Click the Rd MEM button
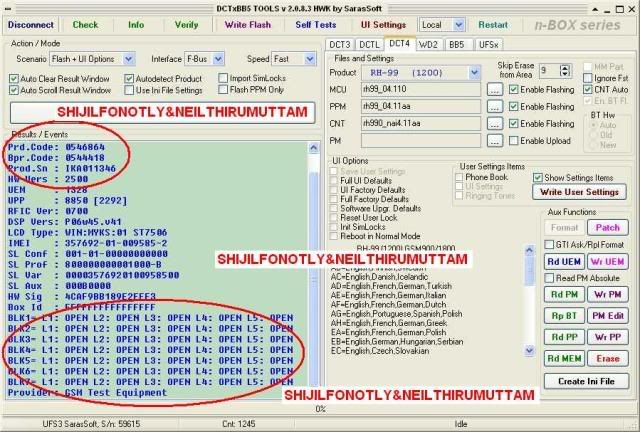 pos(564,359)
